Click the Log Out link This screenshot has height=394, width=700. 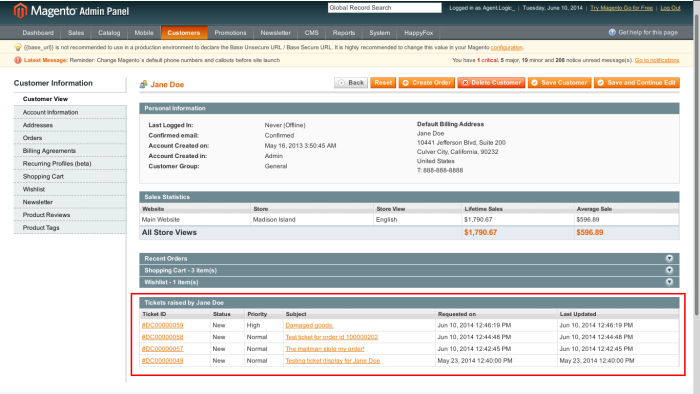point(671,8)
